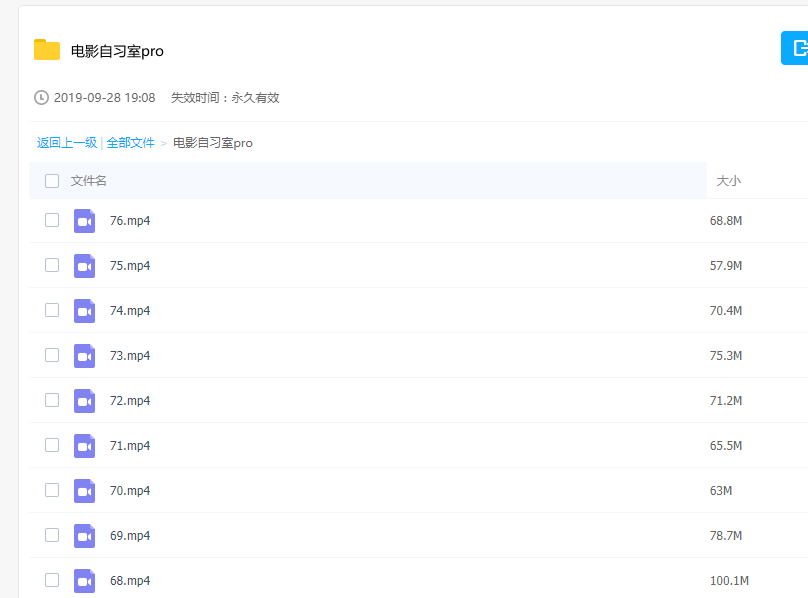Click the share date 2019-09-28 19:08

[x=105, y=97]
